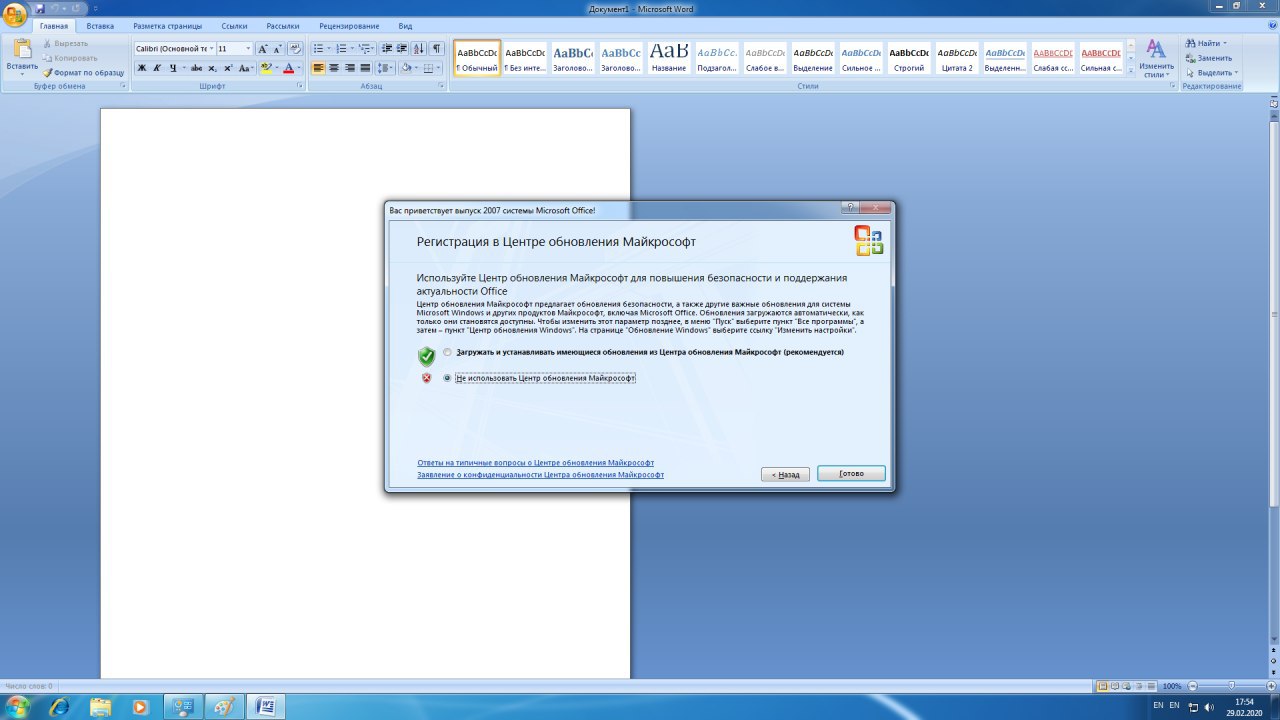This screenshot has height=720, width=1280.
Task: Select 'Загружать и устанавливать имеющиеся обновления' radio button
Action: (x=447, y=352)
